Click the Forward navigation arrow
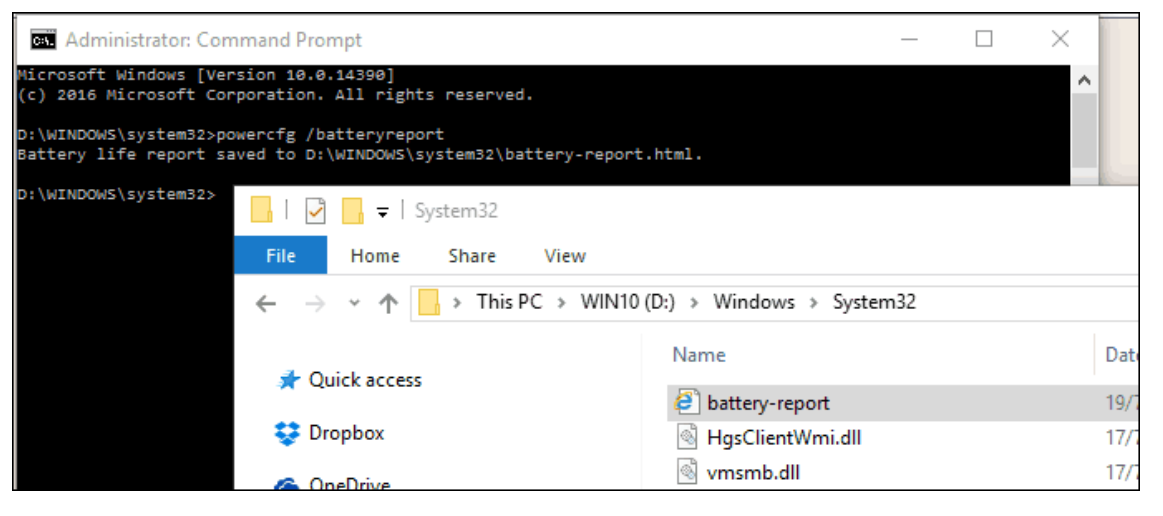Viewport: 1163px width, 516px height. pyautogui.click(x=314, y=303)
